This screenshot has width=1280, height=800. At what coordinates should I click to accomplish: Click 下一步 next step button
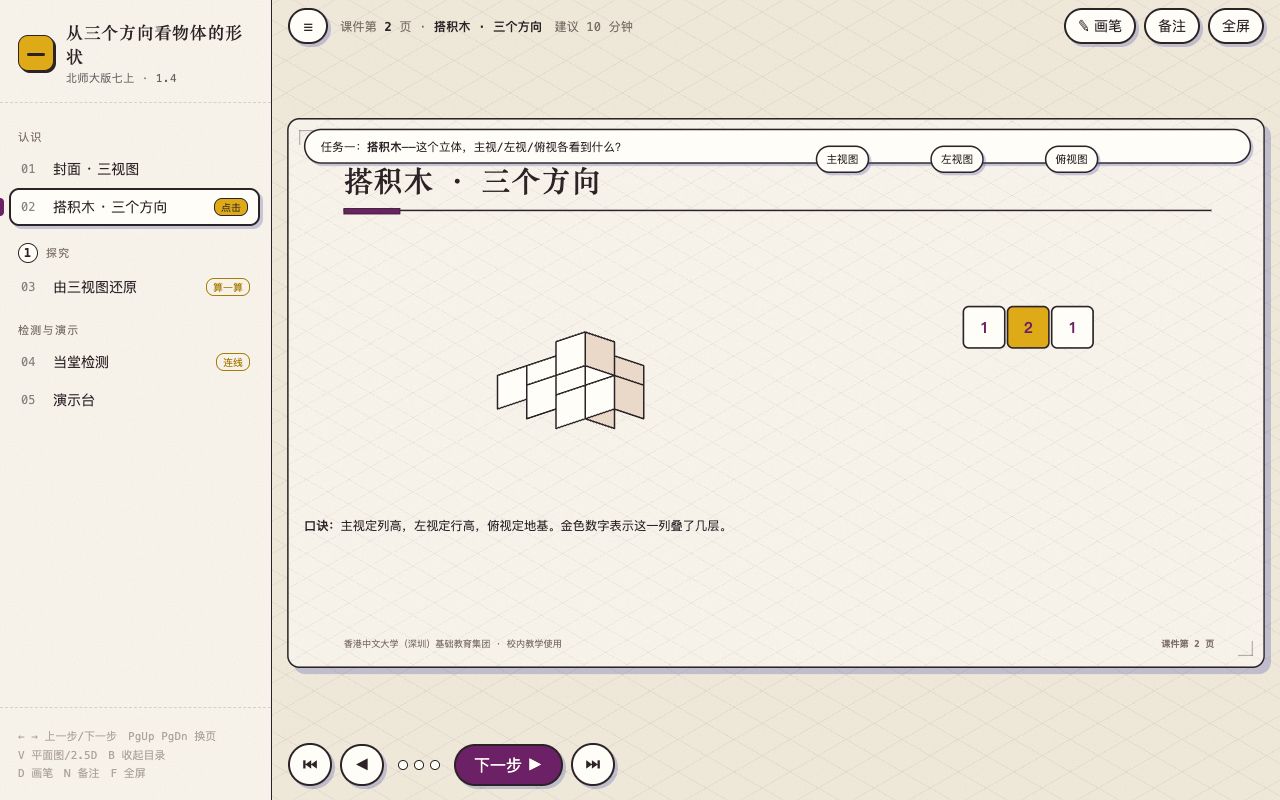tap(508, 765)
